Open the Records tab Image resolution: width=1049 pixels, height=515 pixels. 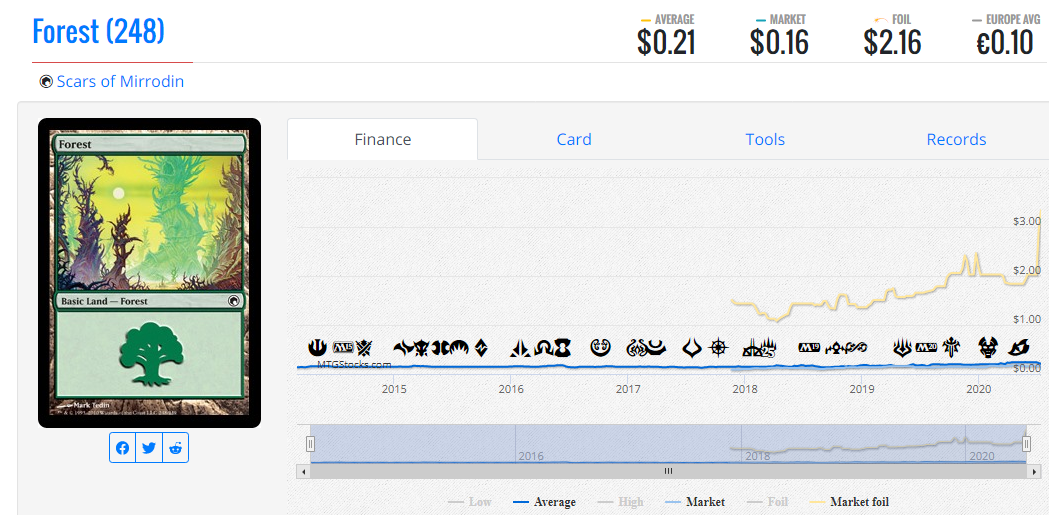[x=956, y=139]
